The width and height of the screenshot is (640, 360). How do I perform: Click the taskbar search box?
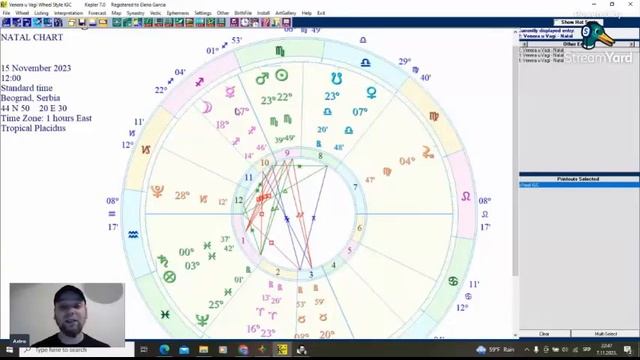[76, 350]
